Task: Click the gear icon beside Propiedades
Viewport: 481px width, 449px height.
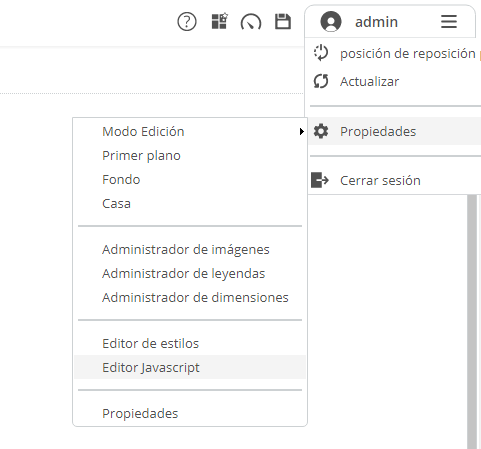Action: coord(321,131)
